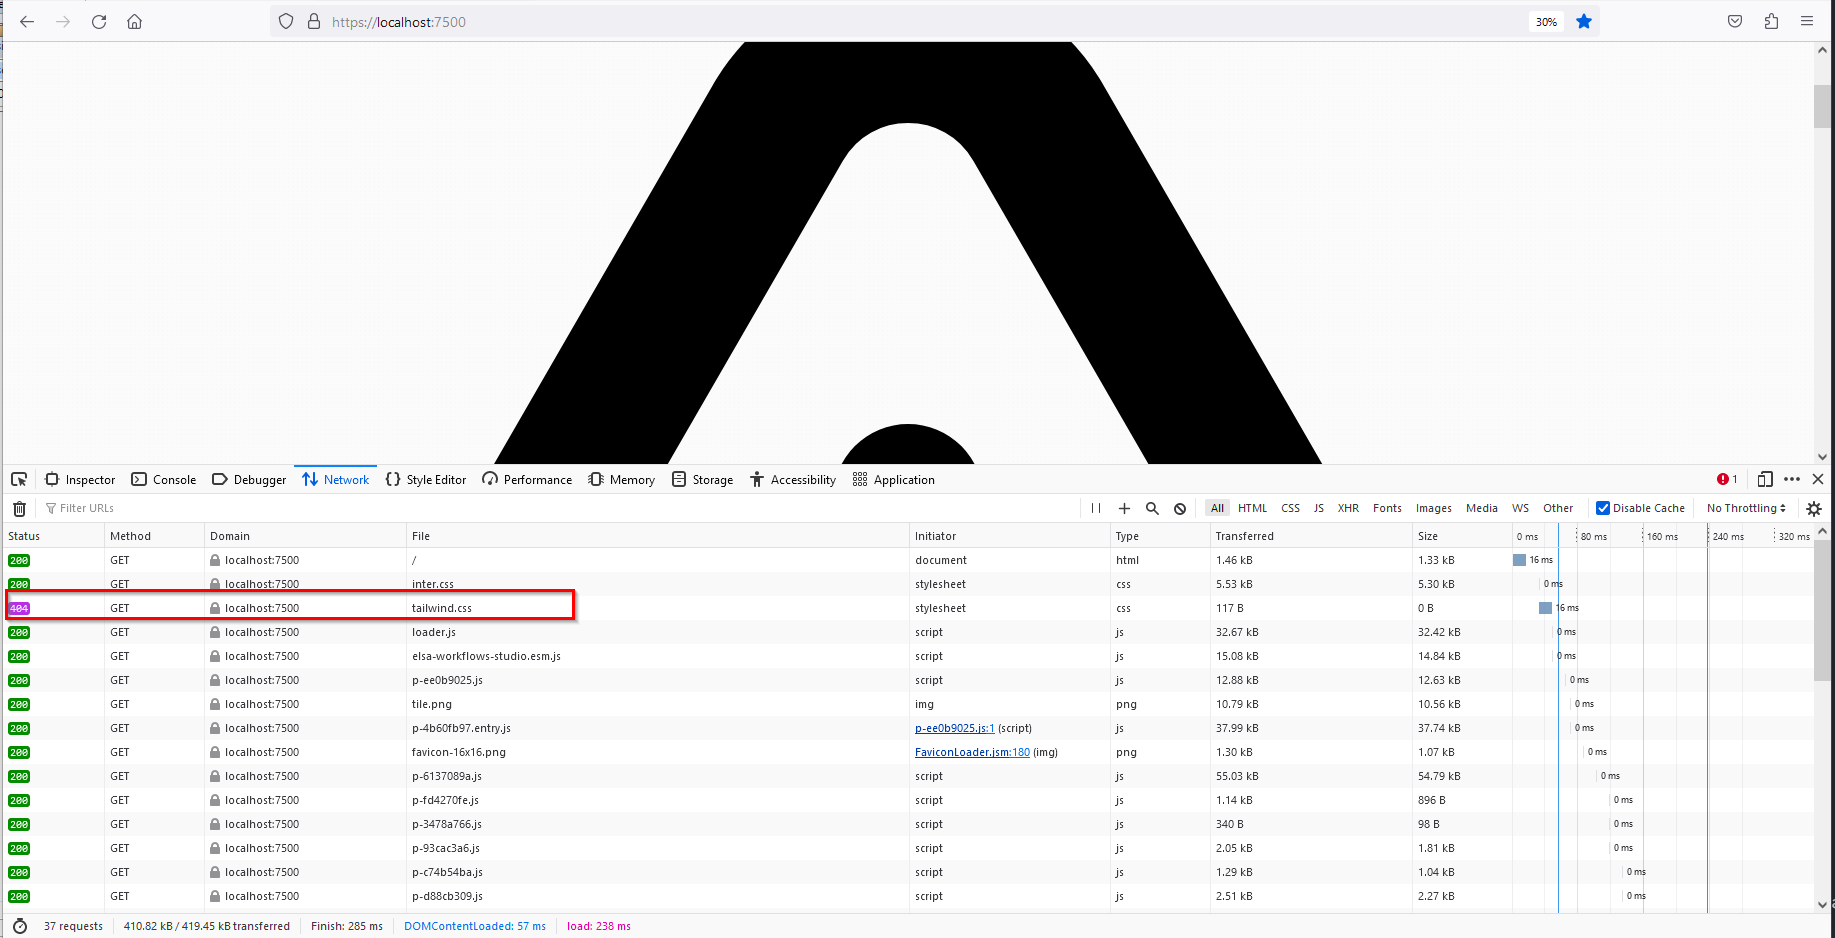This screenshot has height=938, width=1835.
Task: Enter Responsive Design Mode
Action: [x=1765, y=479]
